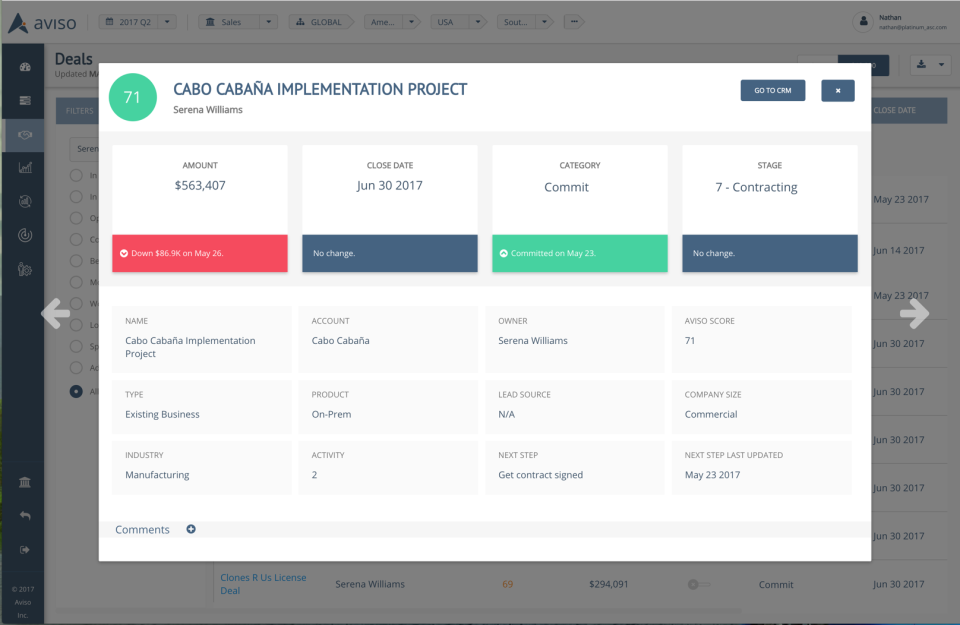The width and height of the screenshot is (960, 625).
Task: Click the 'Committed on May 23' banner
Action: pyautogui.click(x=580, y=253)
